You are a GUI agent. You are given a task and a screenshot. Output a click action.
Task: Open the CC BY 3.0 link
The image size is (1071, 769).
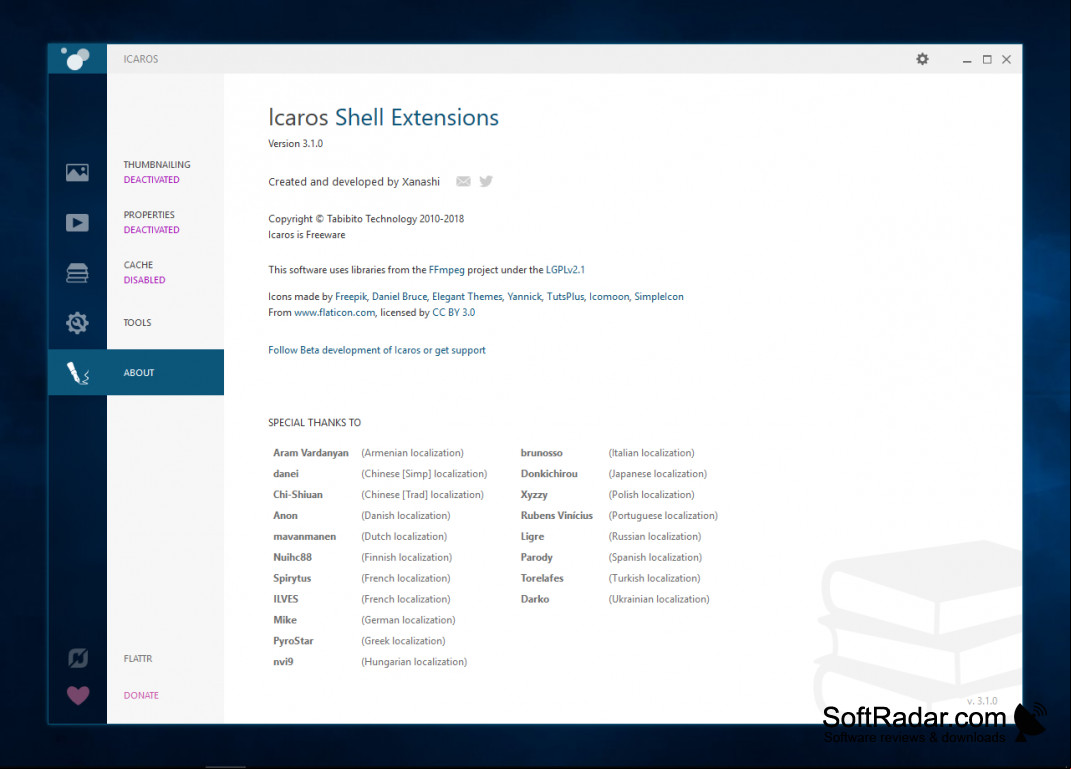(x=454, y=312)
